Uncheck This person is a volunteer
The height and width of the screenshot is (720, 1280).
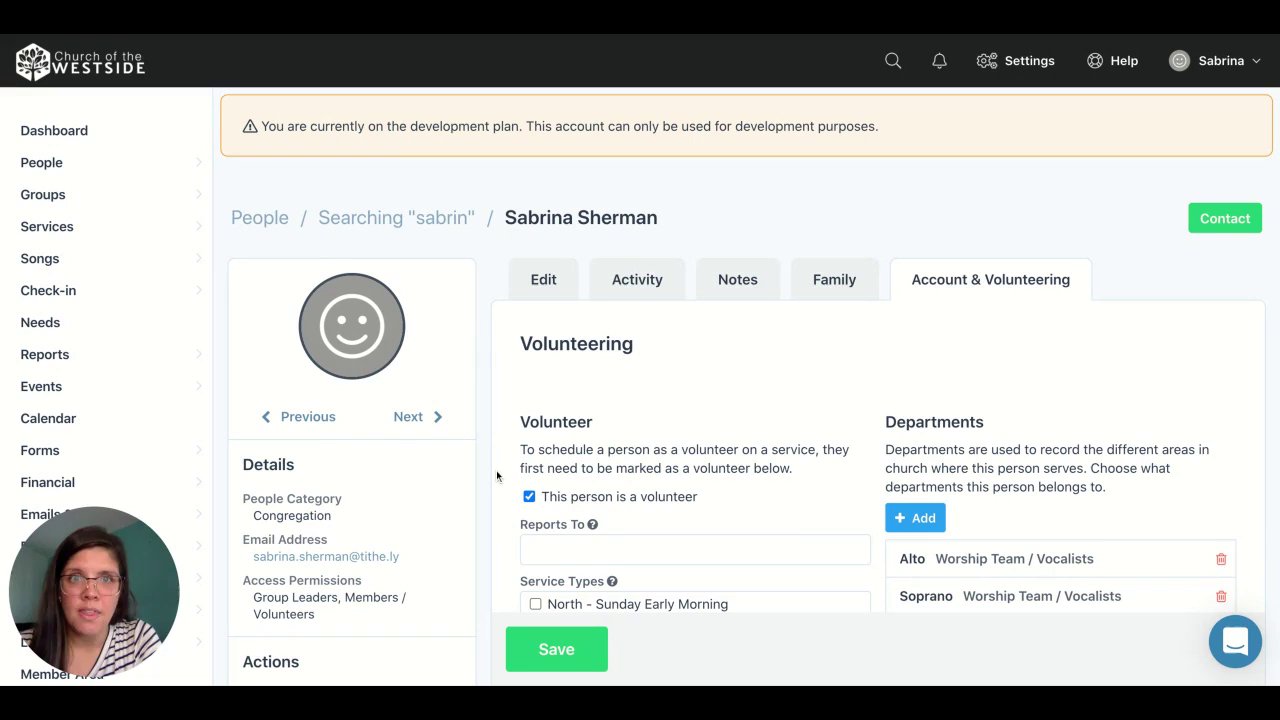(x=529, y=496)
